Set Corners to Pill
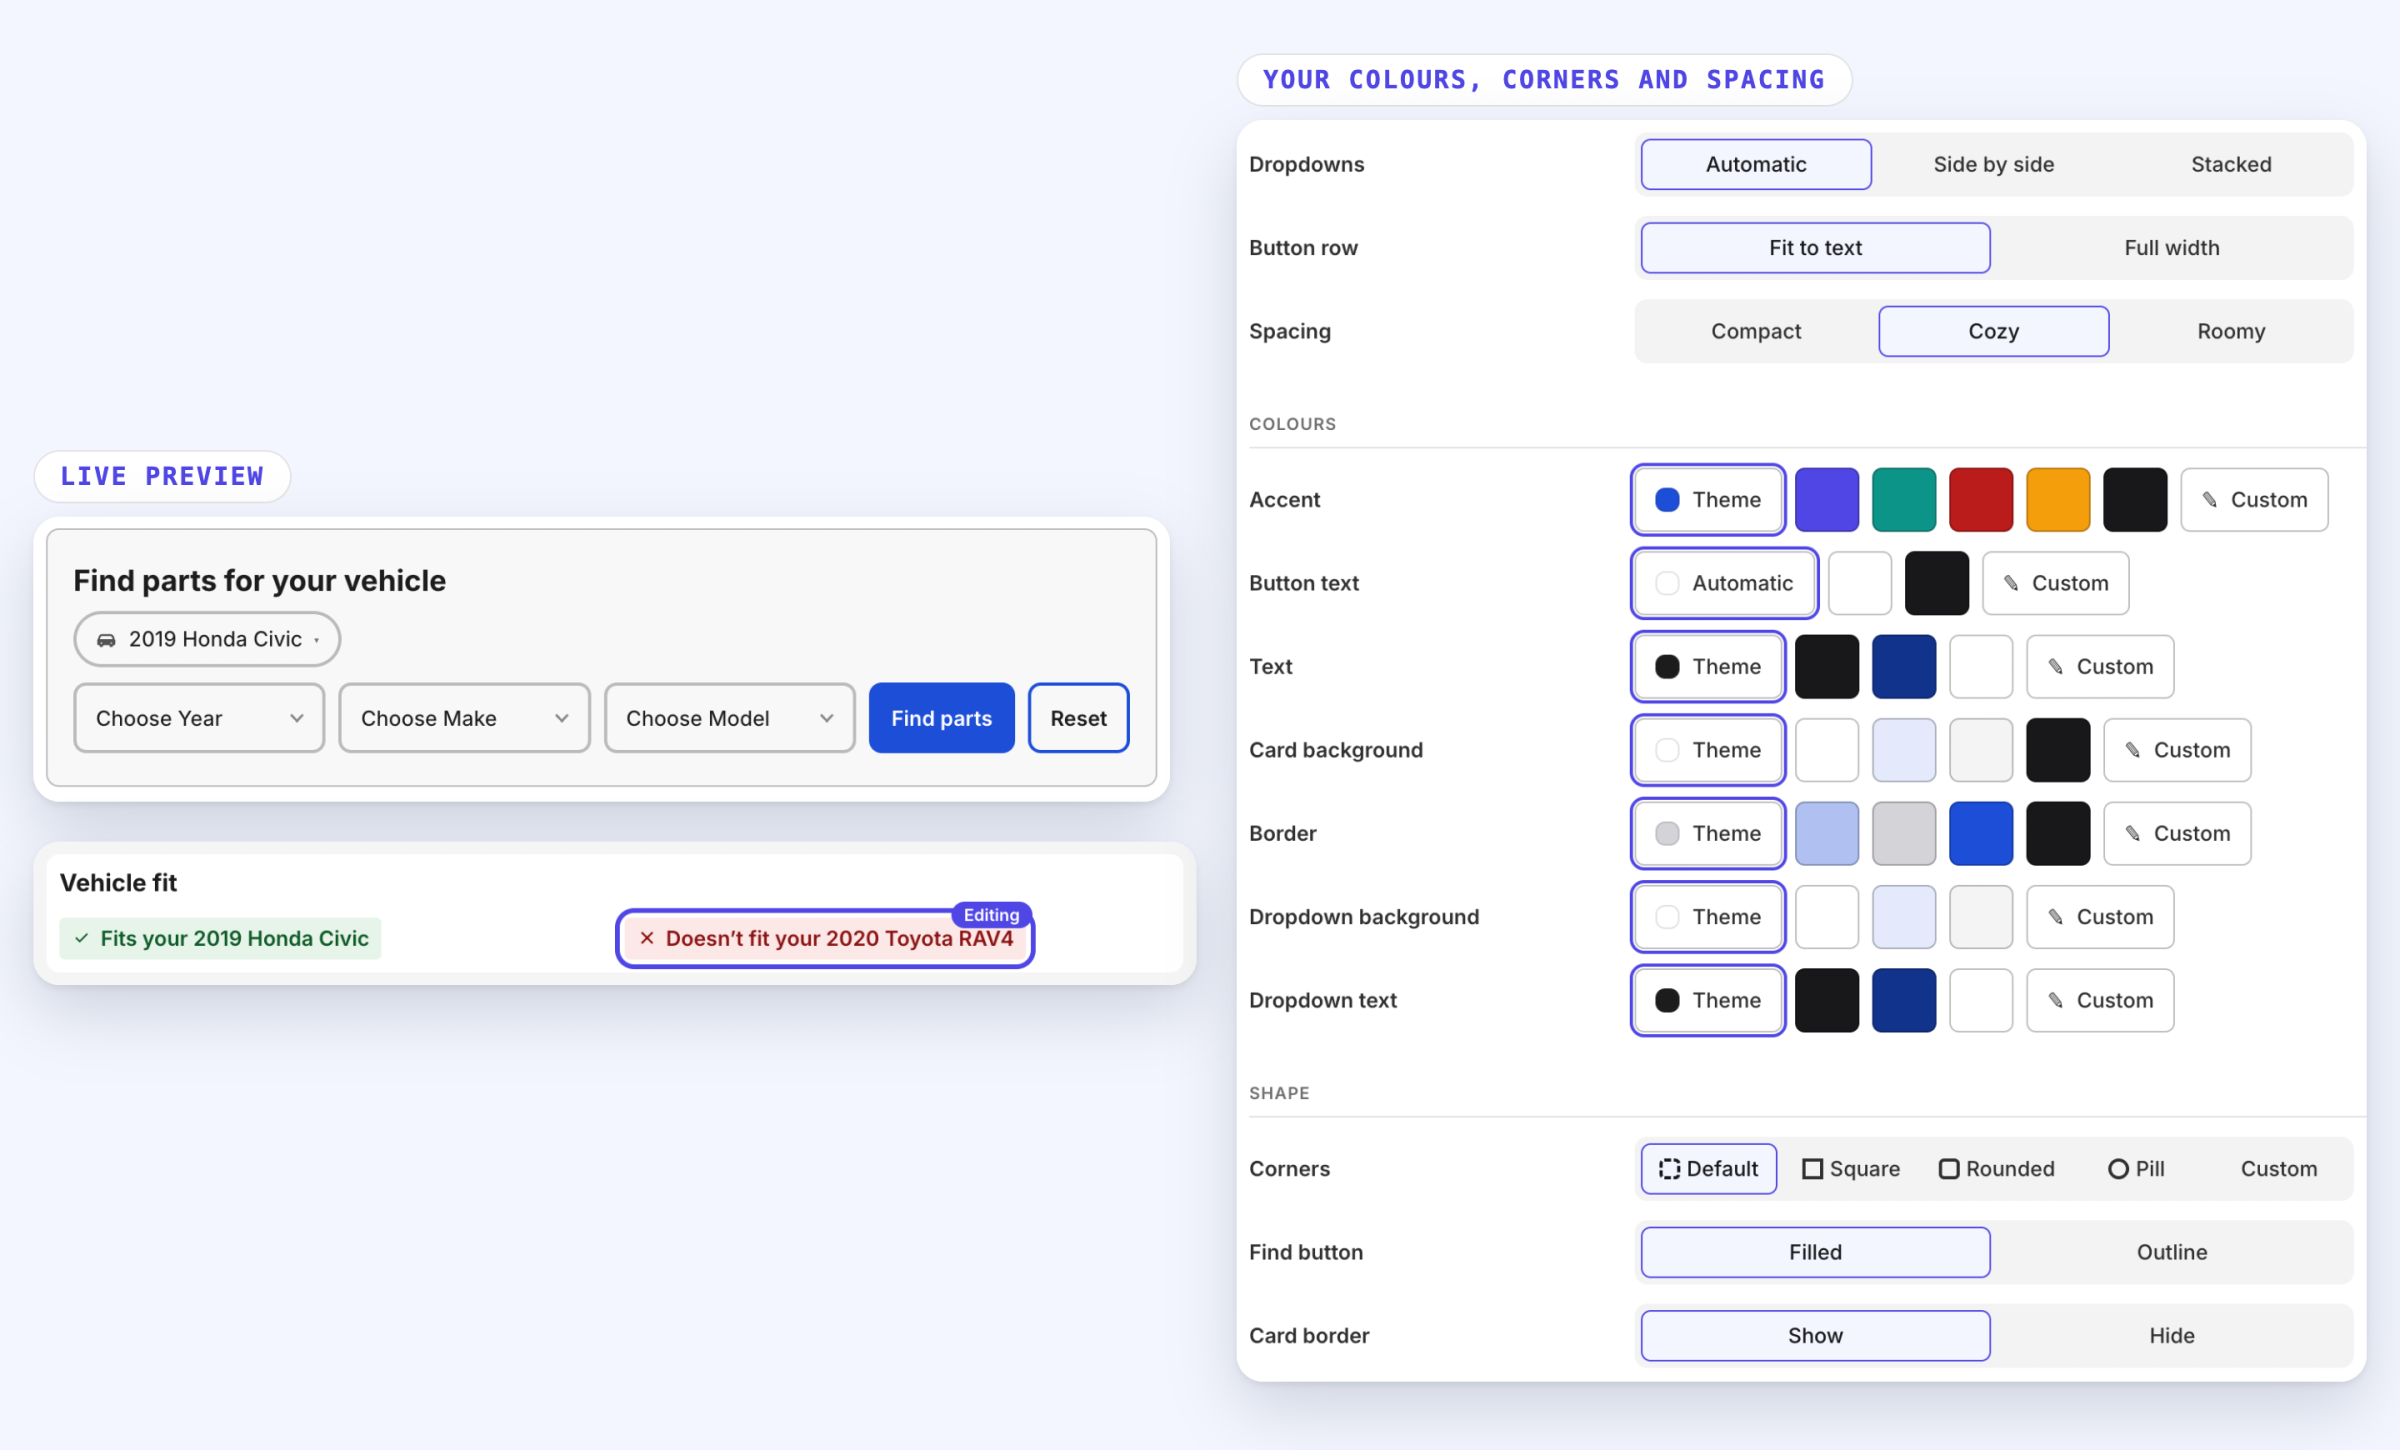The width and height of the screenshot is (2400, 1450). 2136,1169
